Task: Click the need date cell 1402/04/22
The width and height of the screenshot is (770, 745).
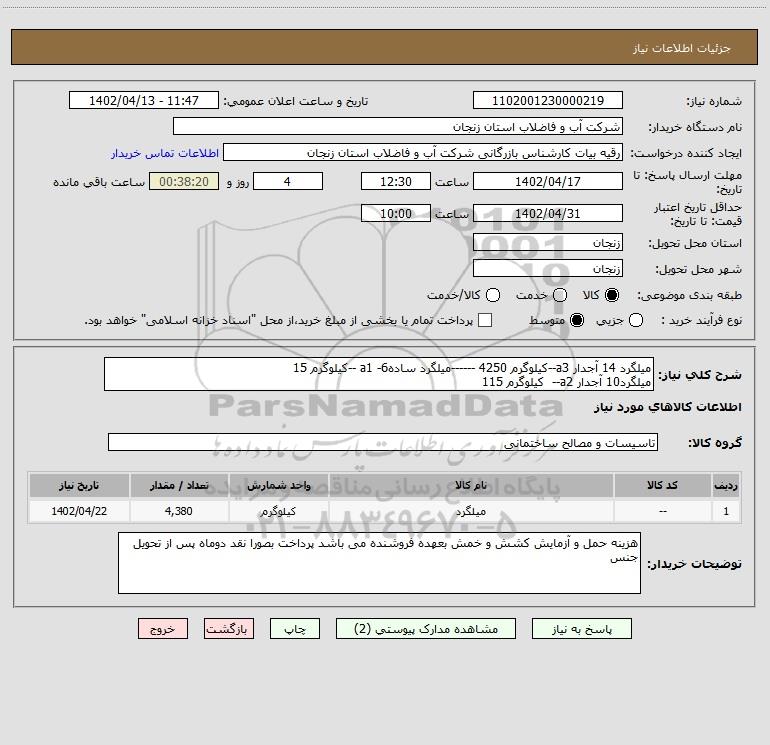Action: 79,511
